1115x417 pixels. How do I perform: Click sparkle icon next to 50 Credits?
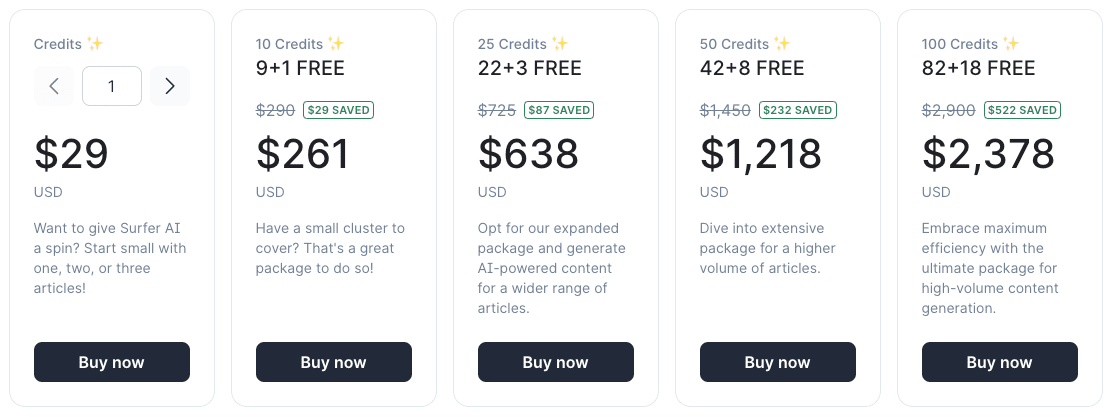(781, 44)
